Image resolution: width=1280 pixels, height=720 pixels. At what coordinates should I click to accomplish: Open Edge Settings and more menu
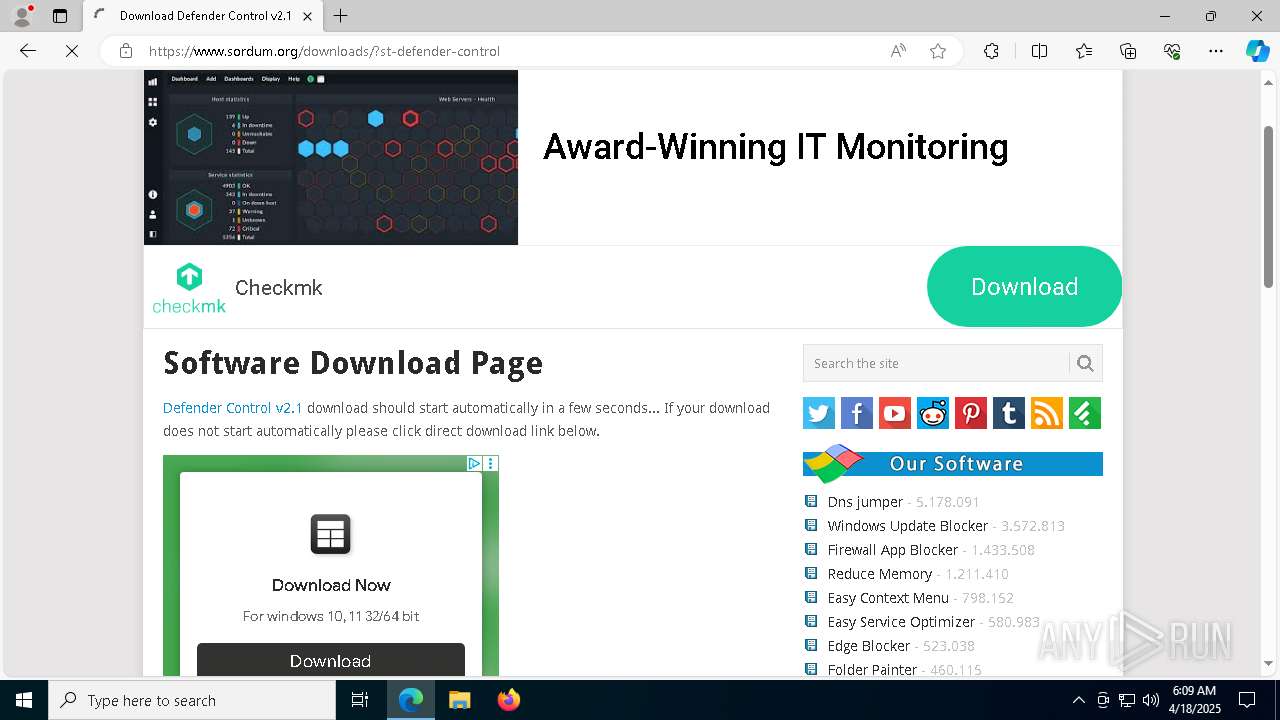coord(1216,51)
